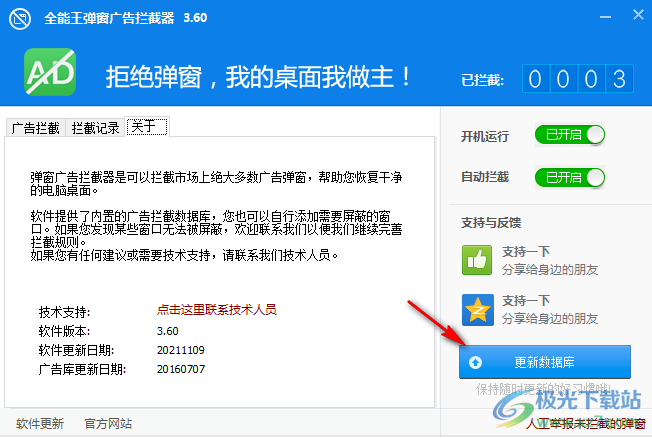The height and width of the screenshot is (438, 652).
Task: Click the 开机运行 label
Action: [x=485, y=136]
